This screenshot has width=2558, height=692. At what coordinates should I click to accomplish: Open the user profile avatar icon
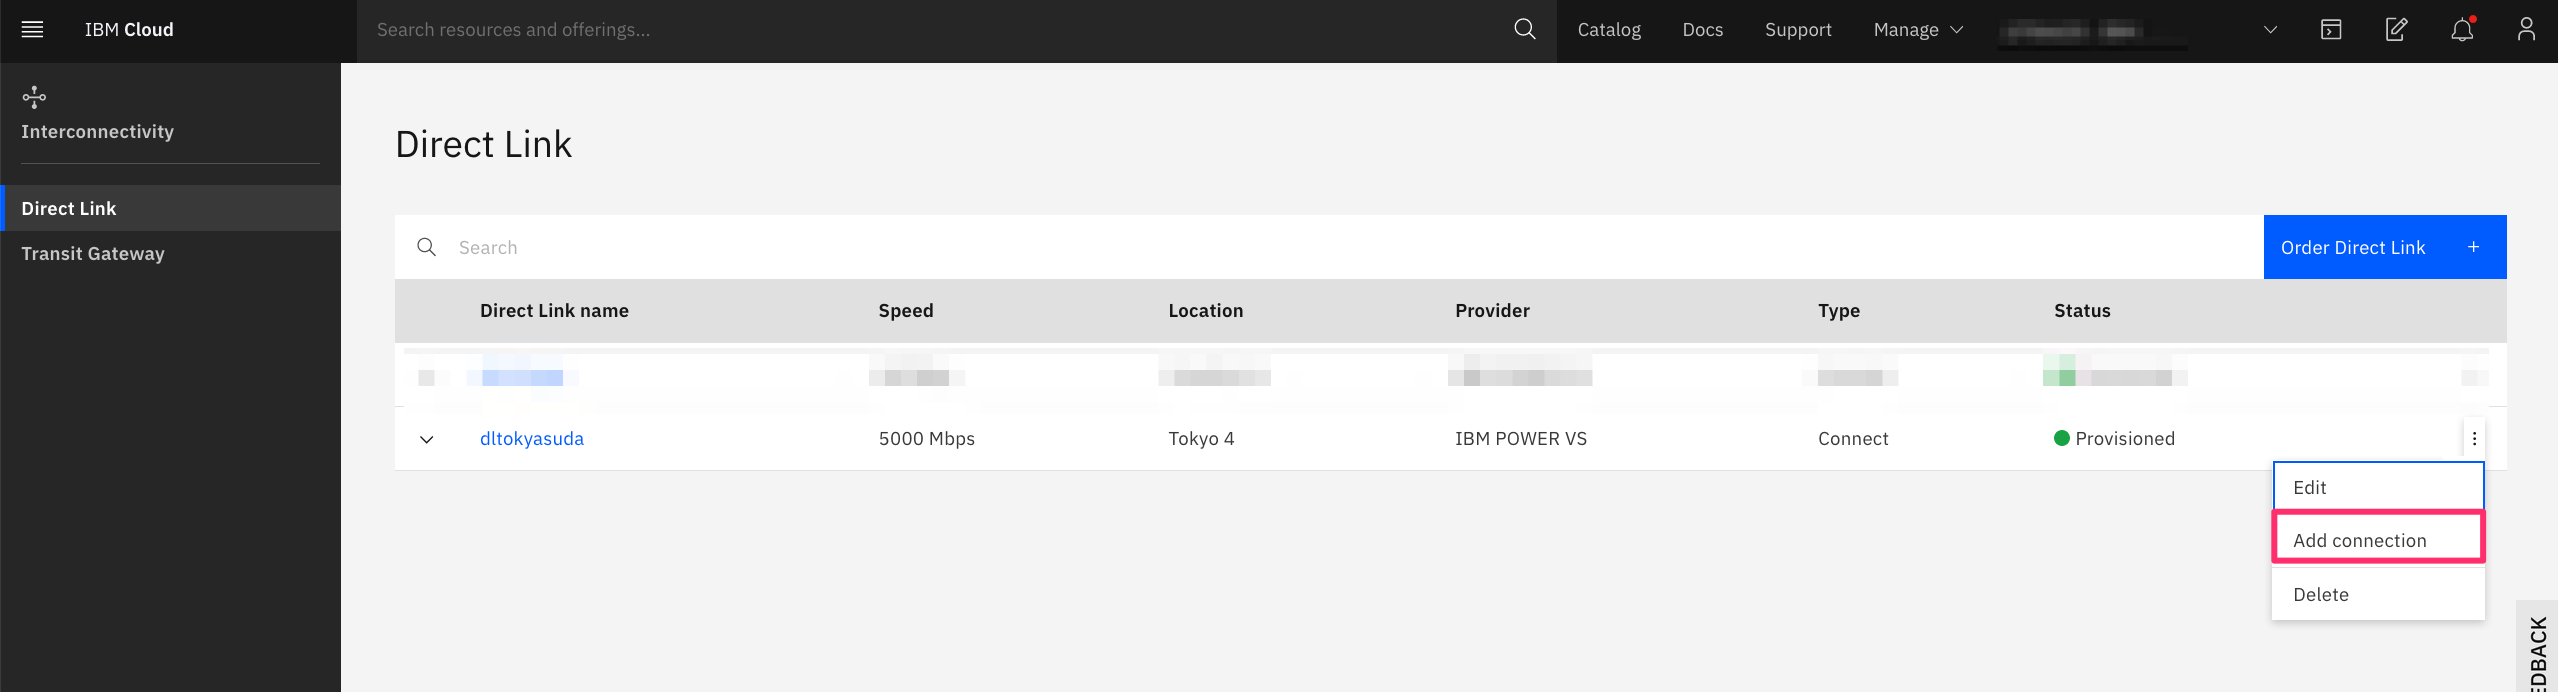click(x=2526, y=30)
